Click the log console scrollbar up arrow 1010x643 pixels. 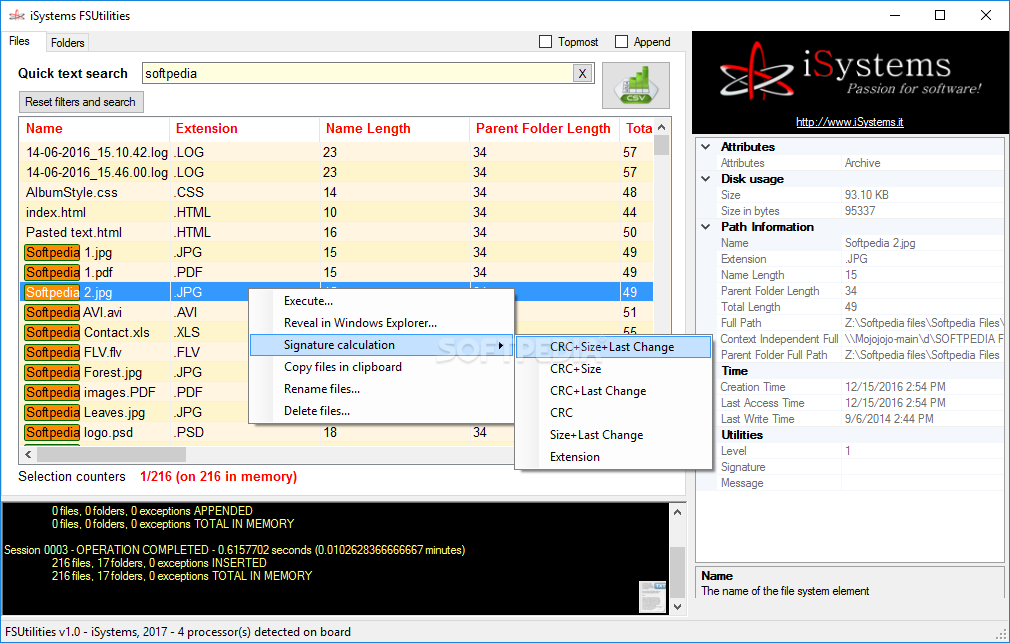(677, 512)
